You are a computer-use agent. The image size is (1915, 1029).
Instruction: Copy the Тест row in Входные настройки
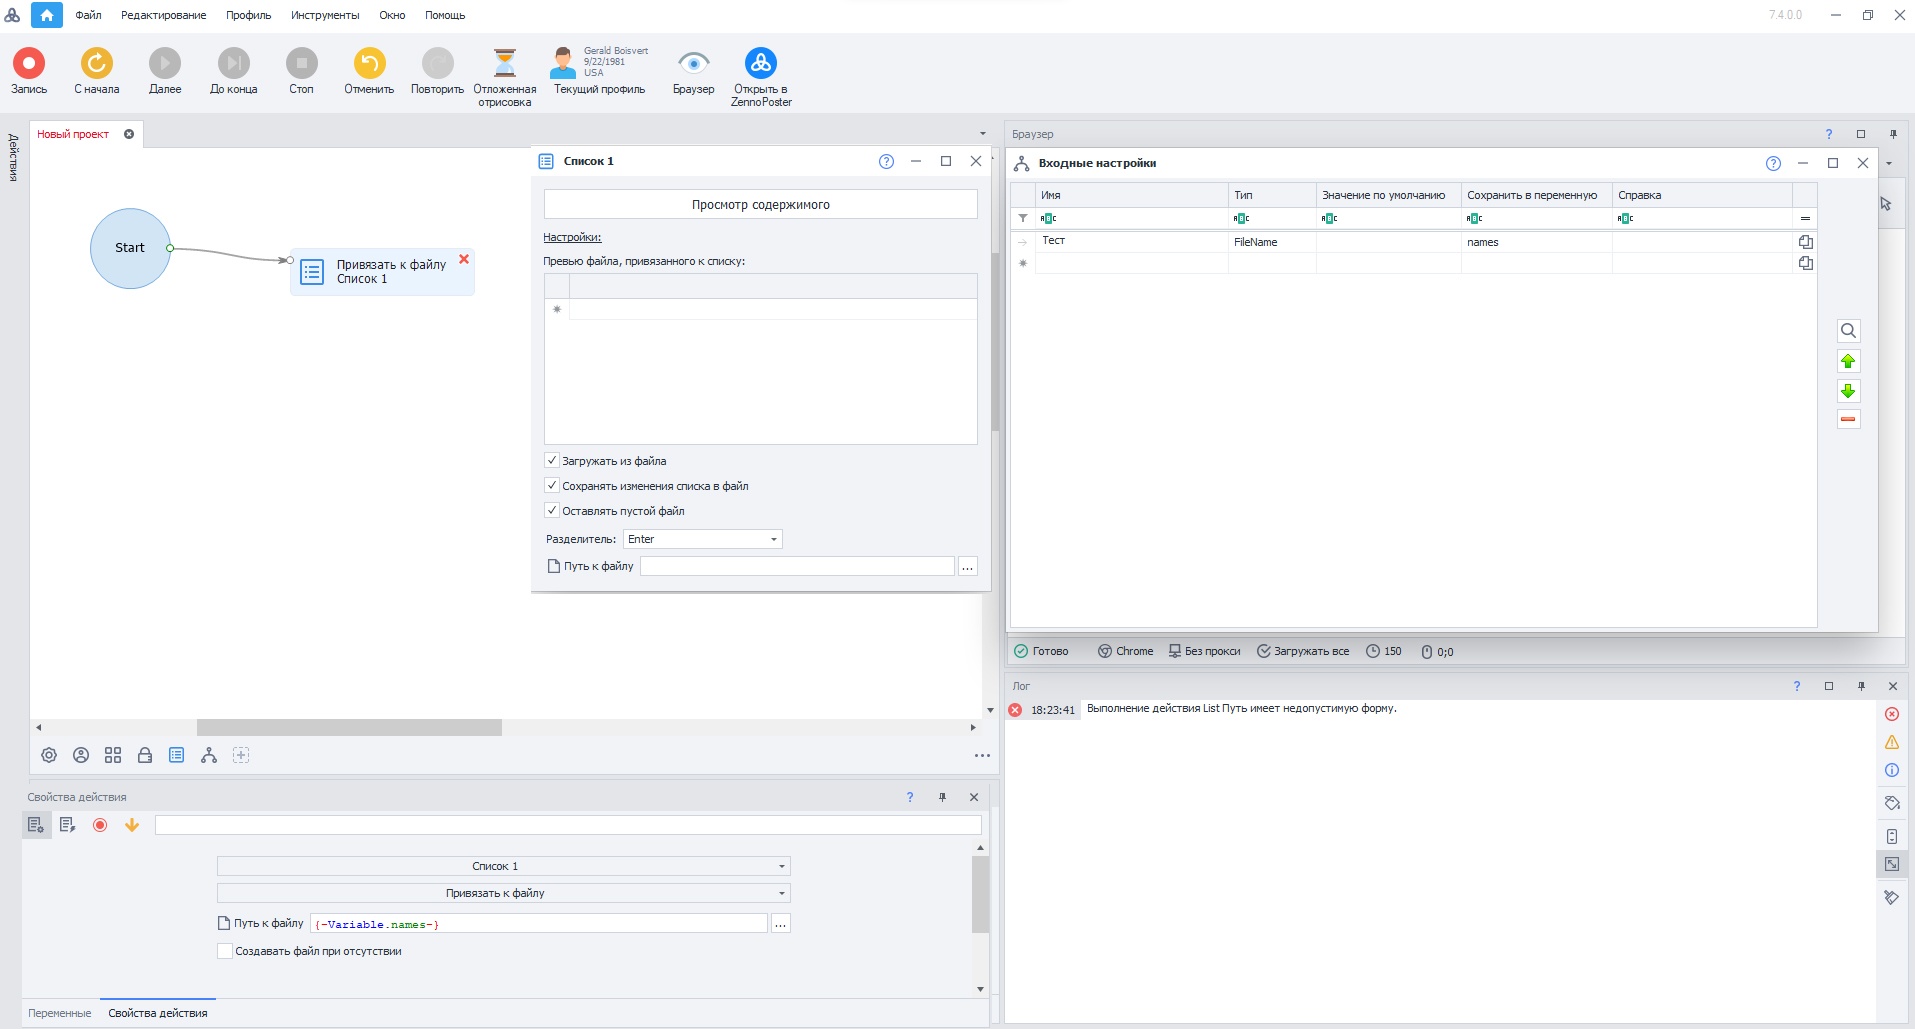[x=1805, y=242]
